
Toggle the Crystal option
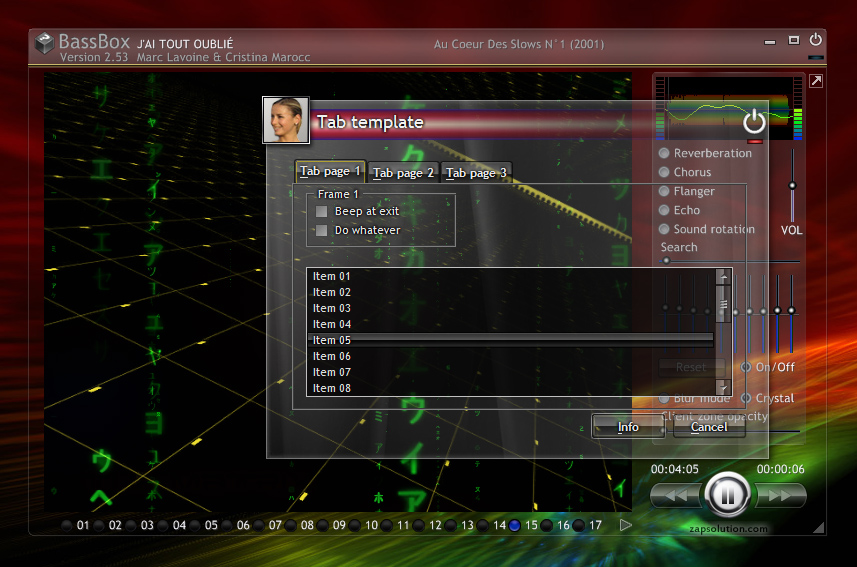[x=746, y=398]
